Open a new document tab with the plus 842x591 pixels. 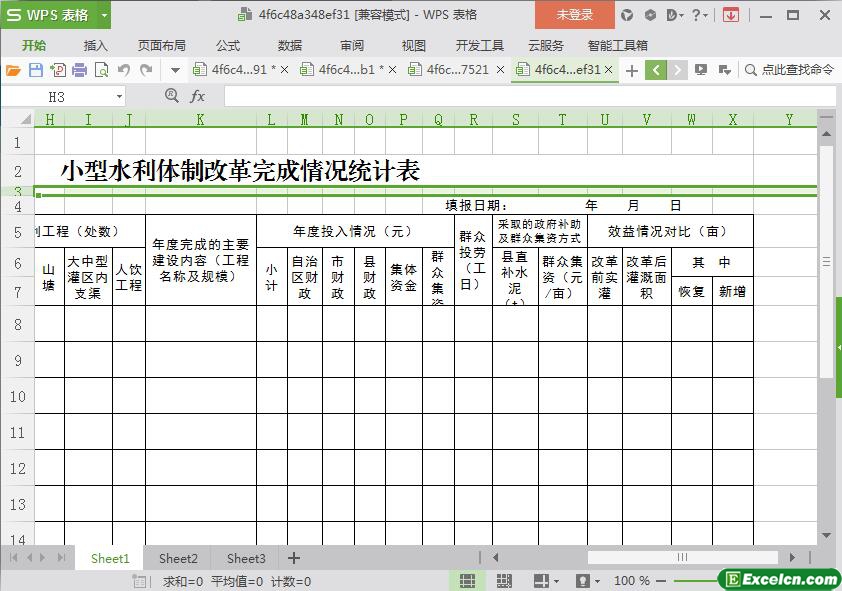click(631, 70)
